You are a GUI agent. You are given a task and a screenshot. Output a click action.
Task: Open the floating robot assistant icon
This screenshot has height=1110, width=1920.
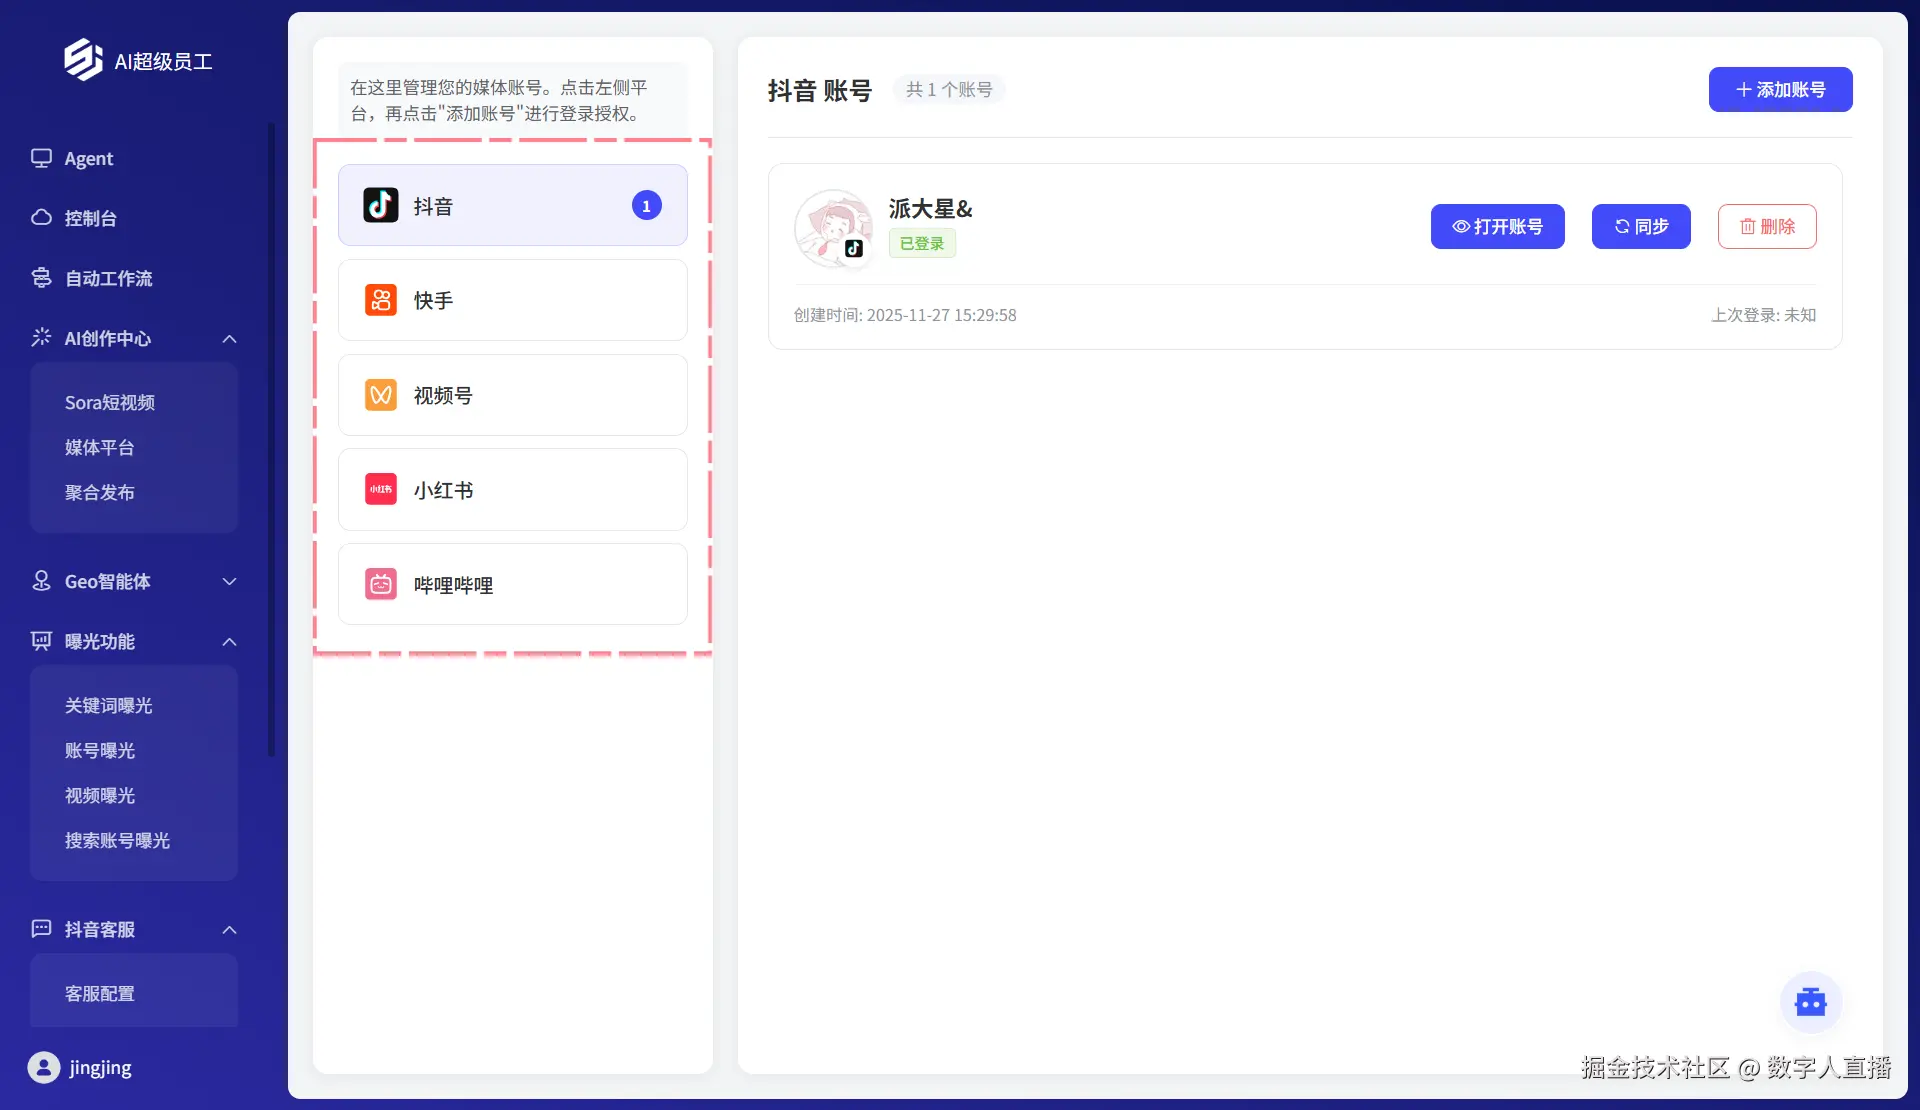1810,1001
